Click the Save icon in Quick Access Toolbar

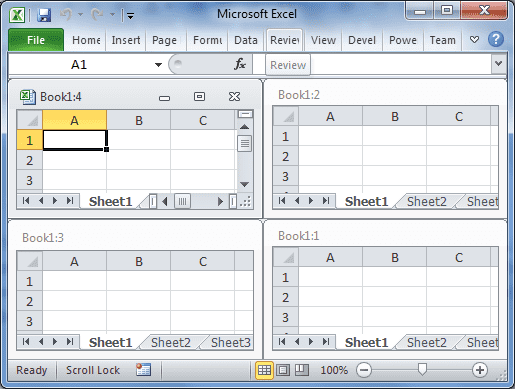pyautogui.click(x=44, y=15)
